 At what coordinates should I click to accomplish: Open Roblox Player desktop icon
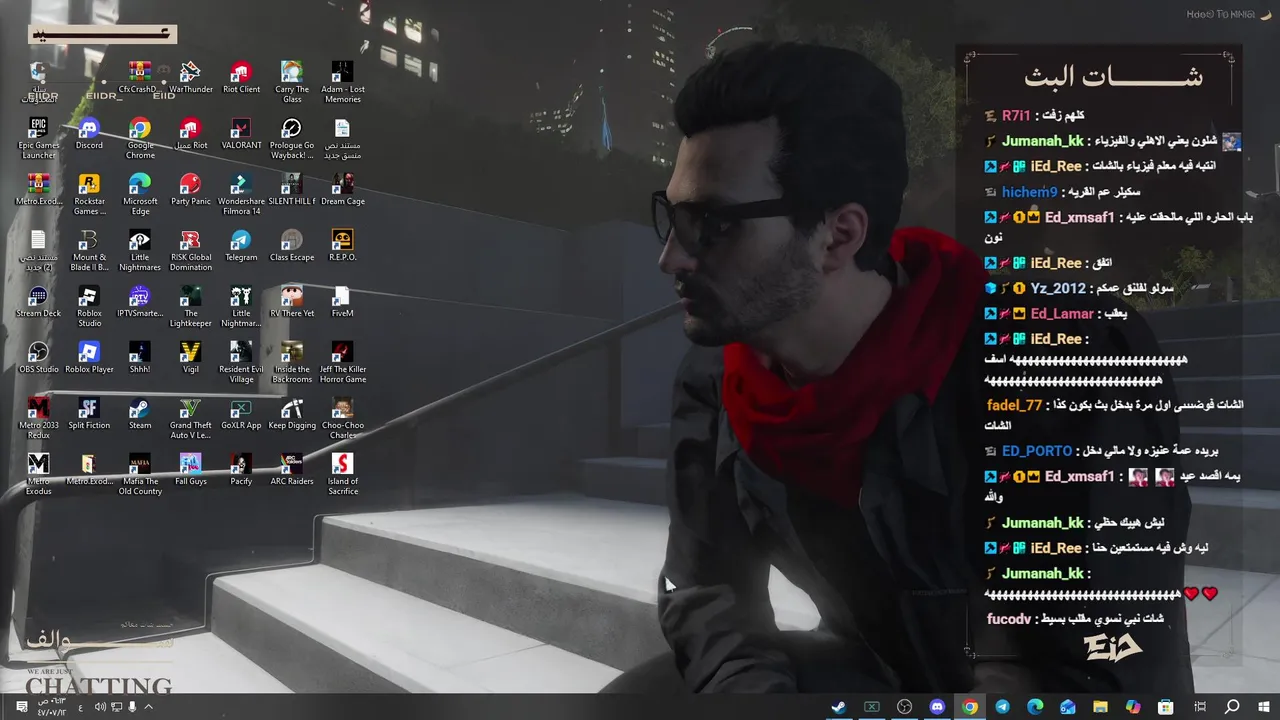(x=89, y=358)
